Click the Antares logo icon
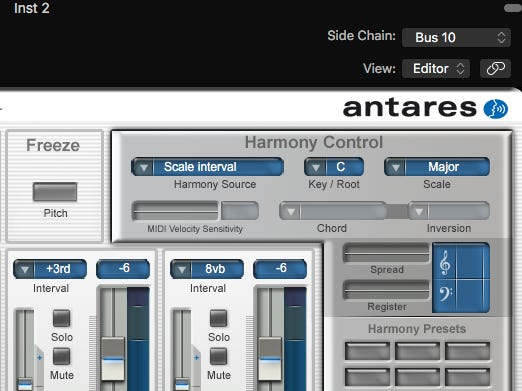Screen dimensions: 522x391 [496, 109]
